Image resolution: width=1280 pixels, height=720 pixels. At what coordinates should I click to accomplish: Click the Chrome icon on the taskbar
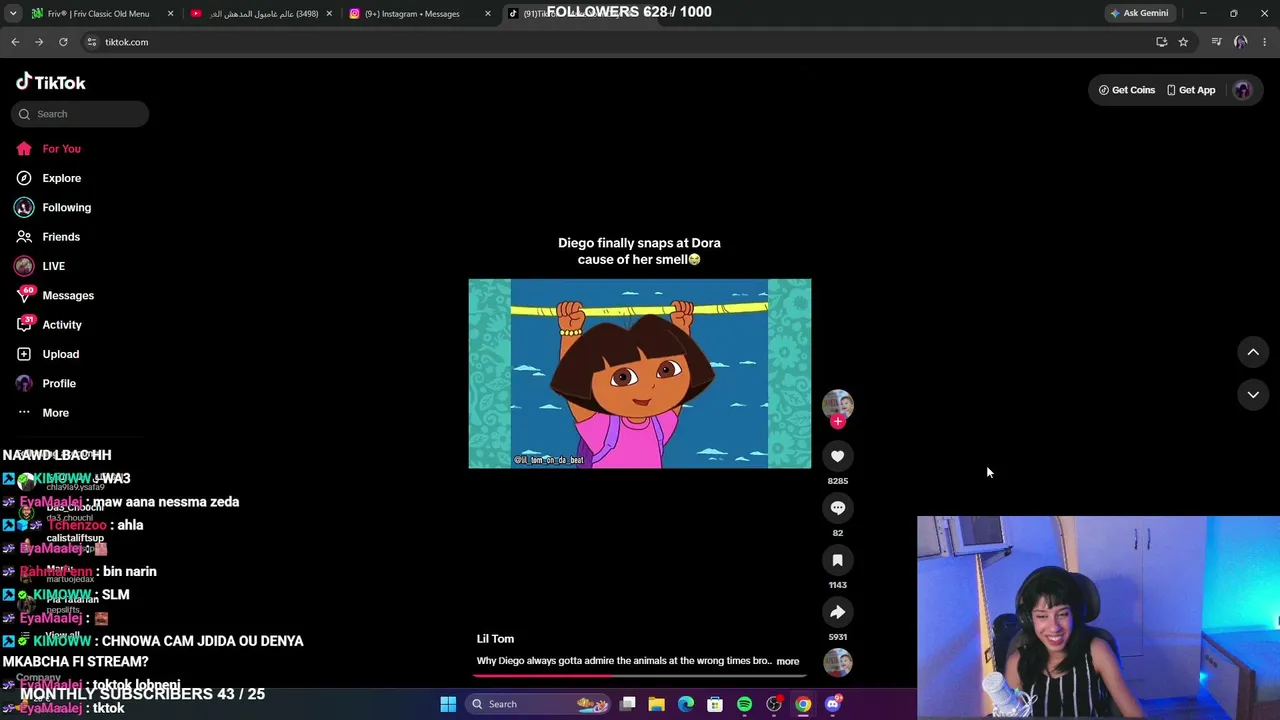click(x=803, y=704)
